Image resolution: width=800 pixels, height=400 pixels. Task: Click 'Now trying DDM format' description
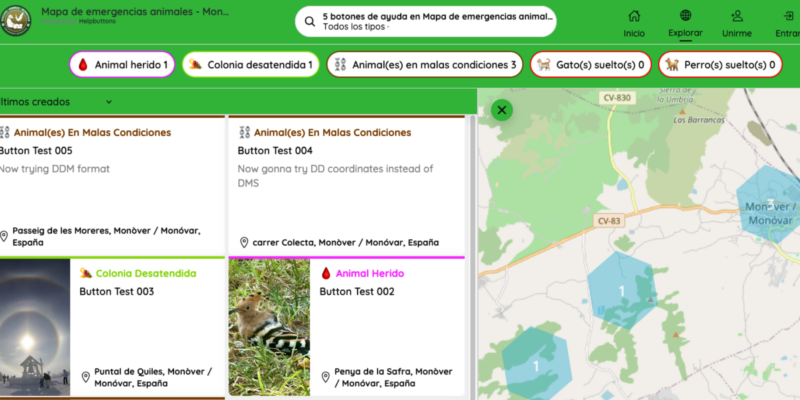(54, 169)
